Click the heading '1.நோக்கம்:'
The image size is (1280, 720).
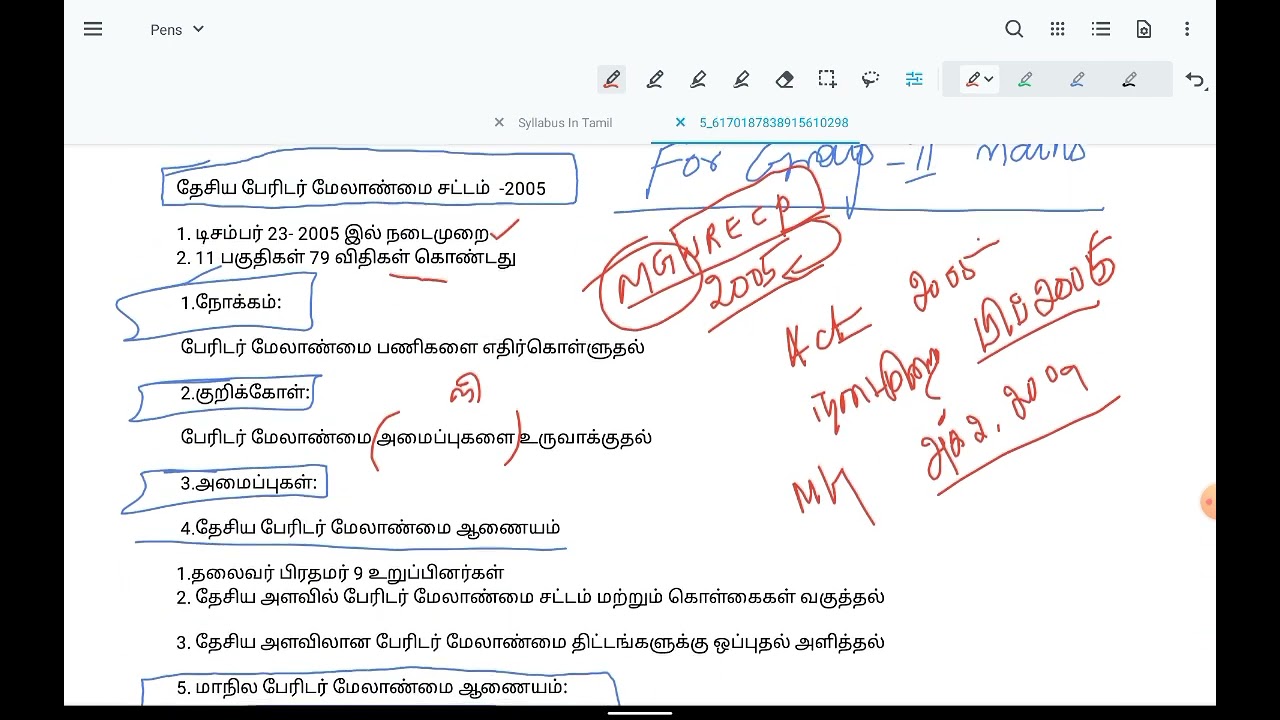pos(231,303)
